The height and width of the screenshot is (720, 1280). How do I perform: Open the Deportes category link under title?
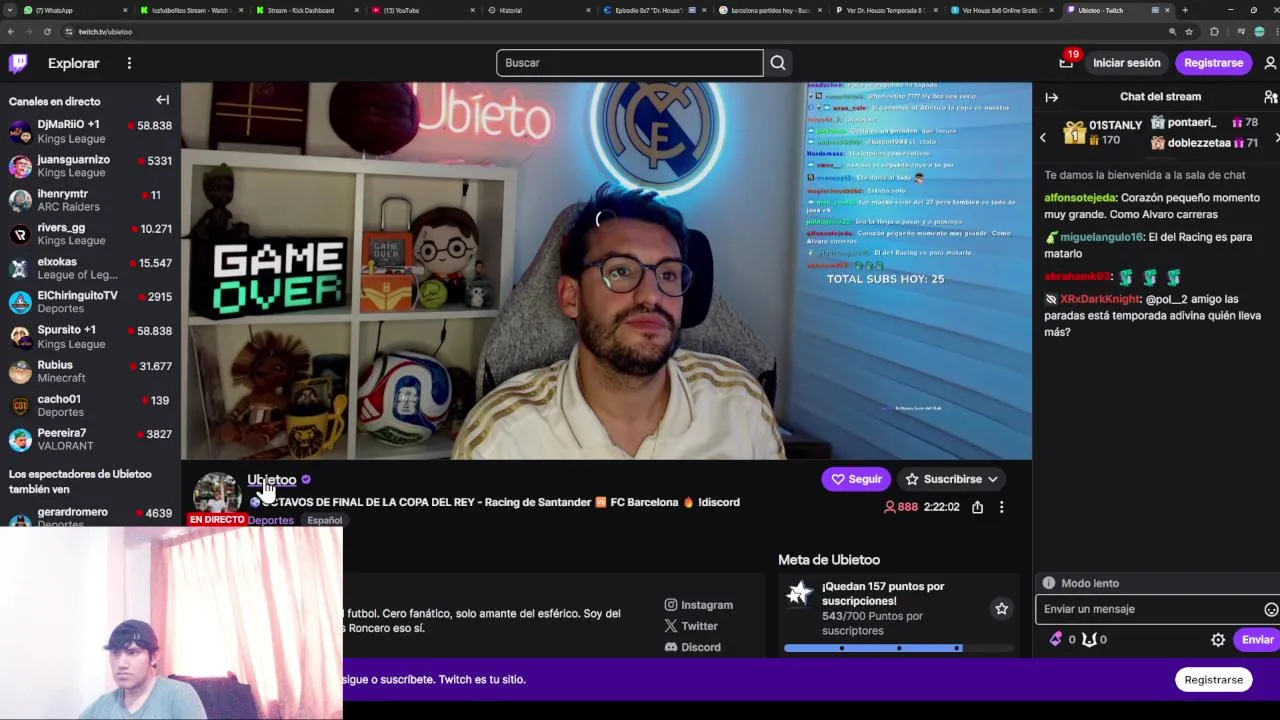tap(270, 520)
